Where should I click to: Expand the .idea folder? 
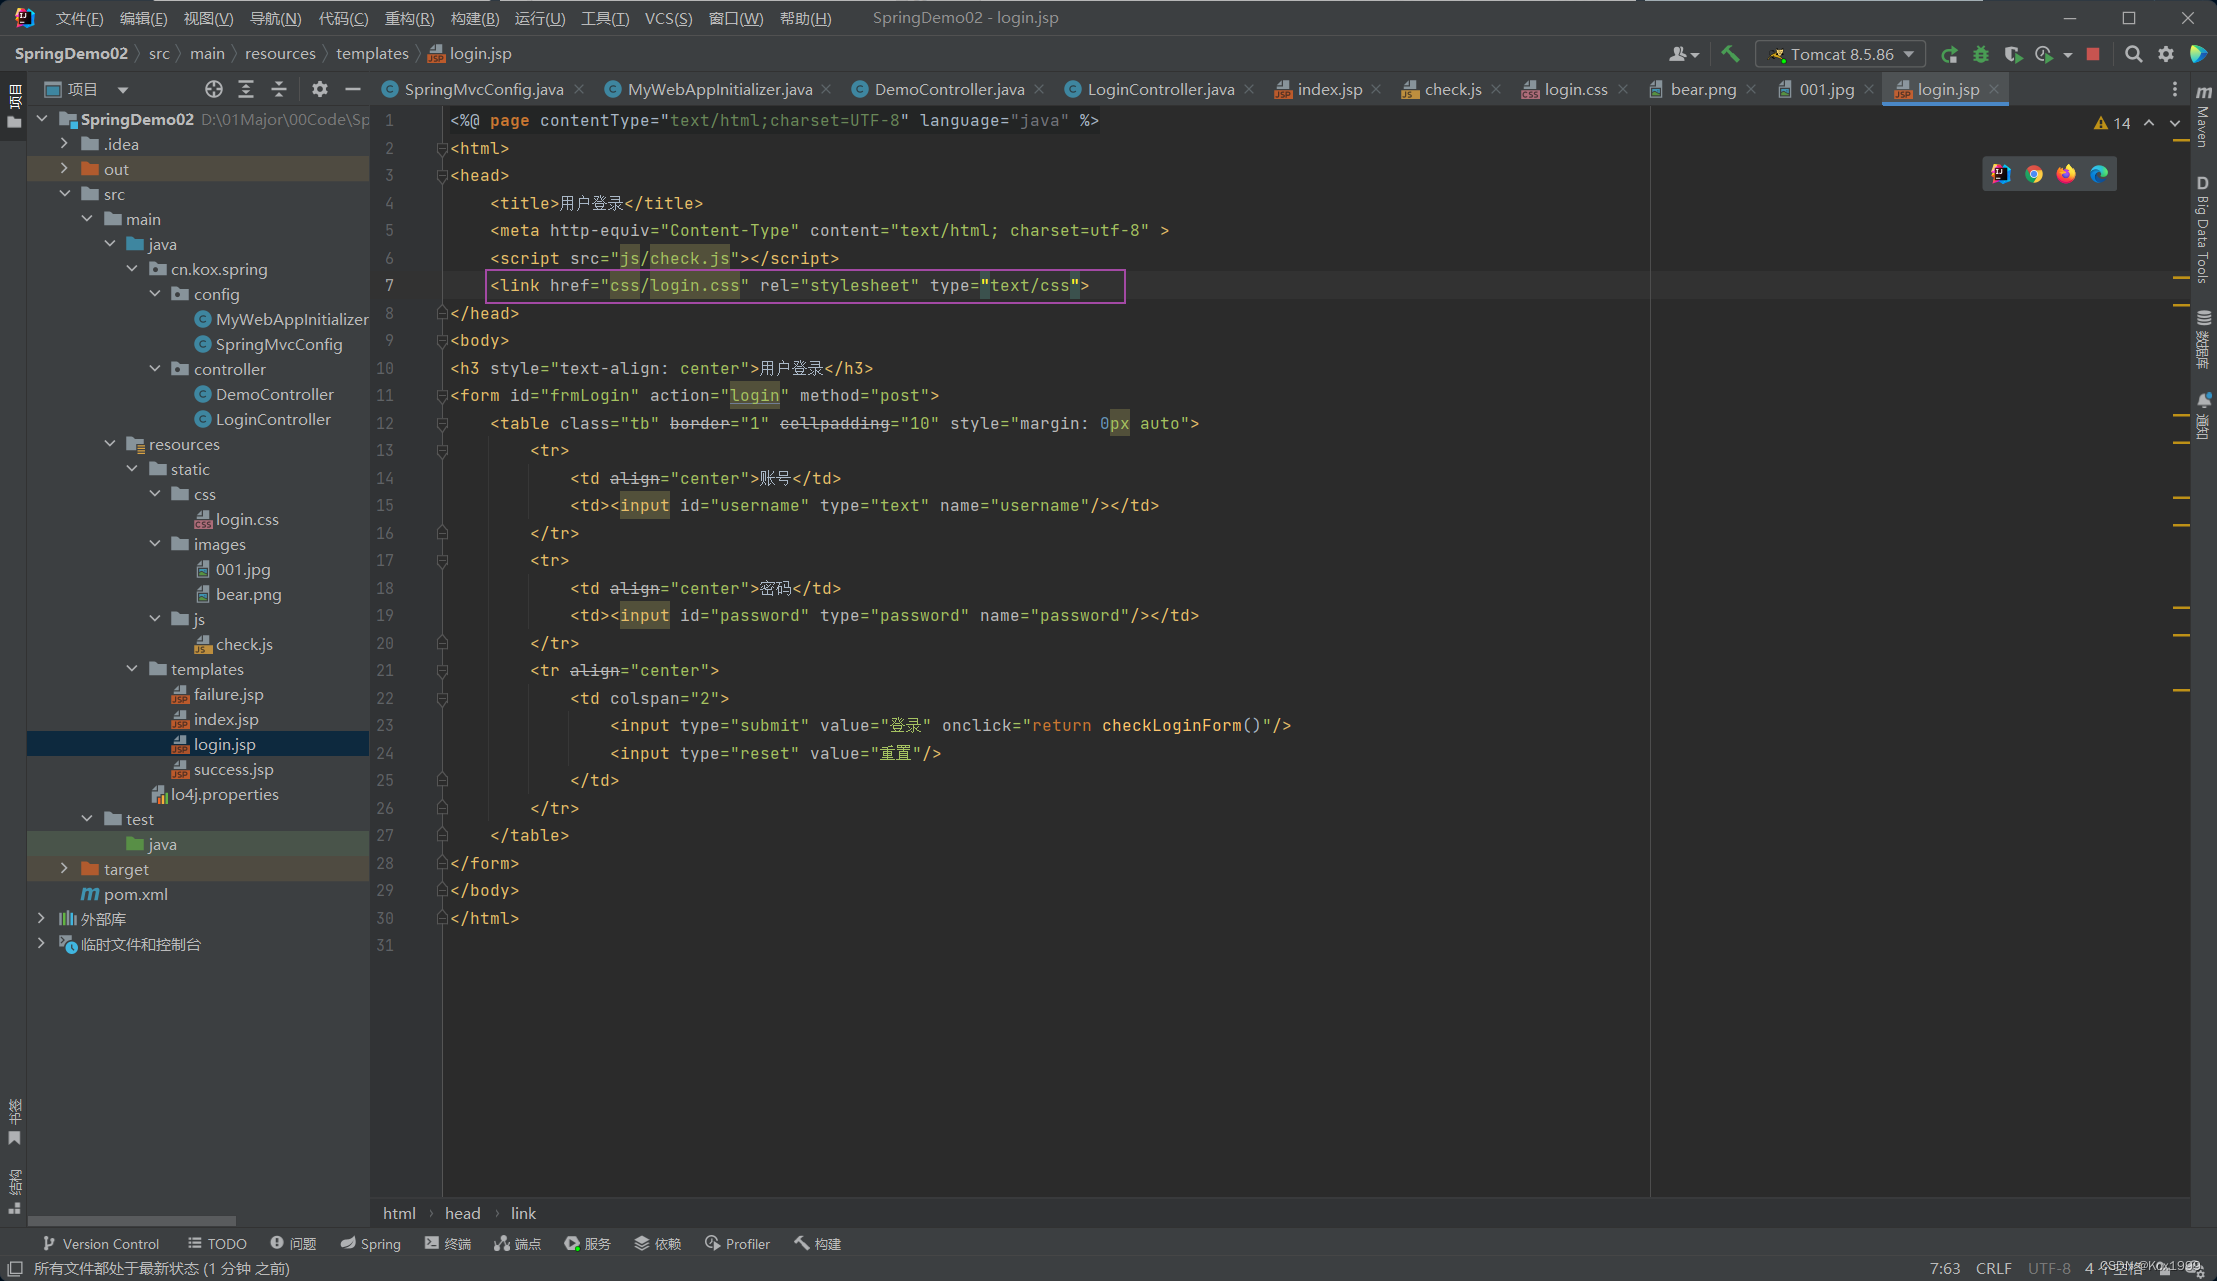tap(64, 144)
